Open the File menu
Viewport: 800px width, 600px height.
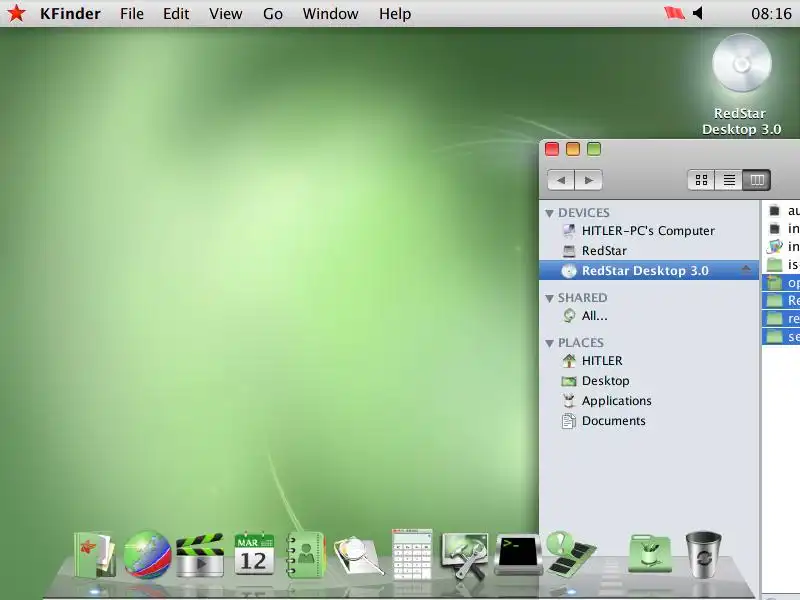click(132, 14)
